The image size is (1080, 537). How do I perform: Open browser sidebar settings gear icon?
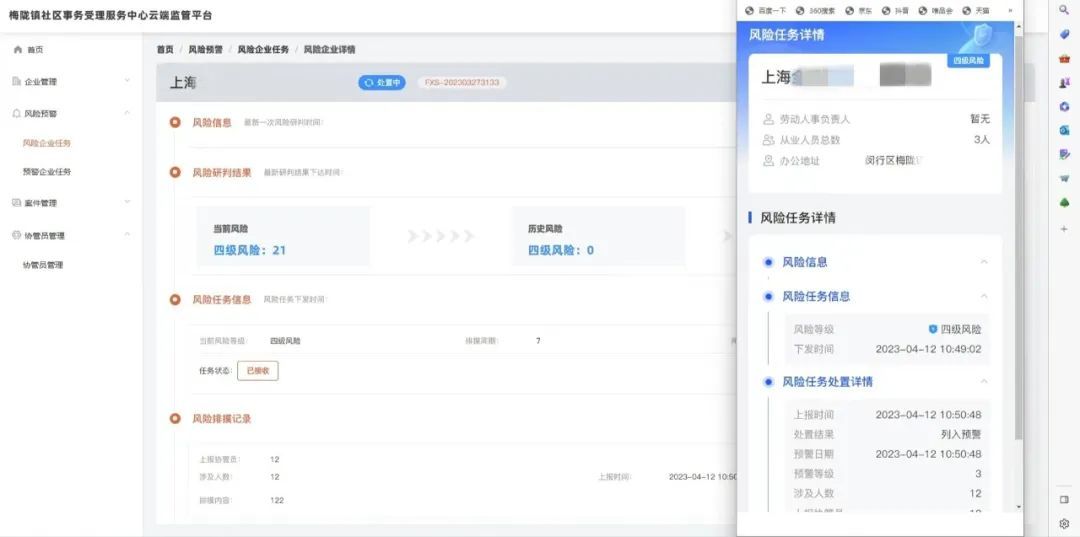[1064, 523]
